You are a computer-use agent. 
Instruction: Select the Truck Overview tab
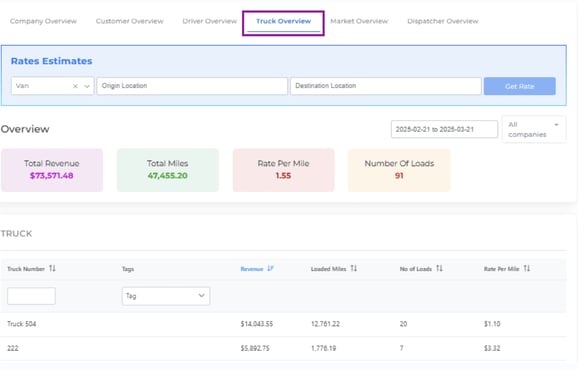(283, 21)
